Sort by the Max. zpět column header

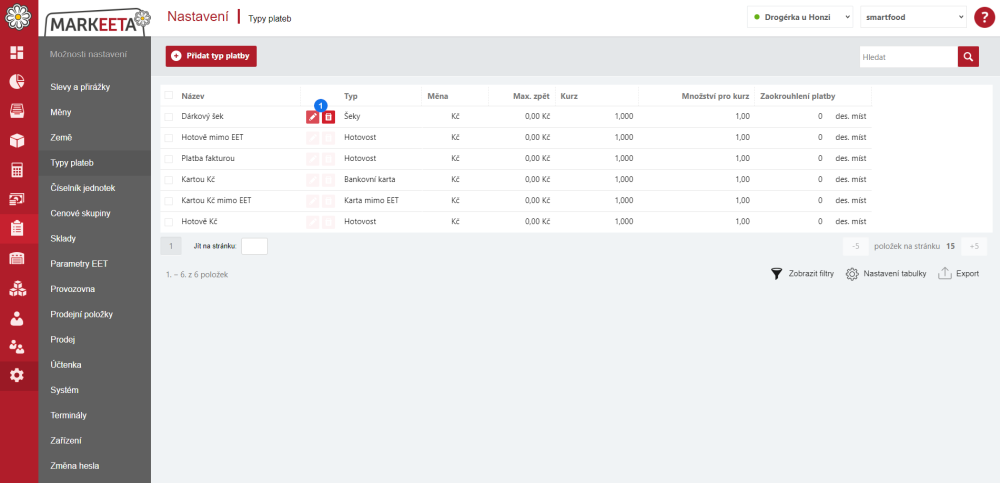coord(531,96)
